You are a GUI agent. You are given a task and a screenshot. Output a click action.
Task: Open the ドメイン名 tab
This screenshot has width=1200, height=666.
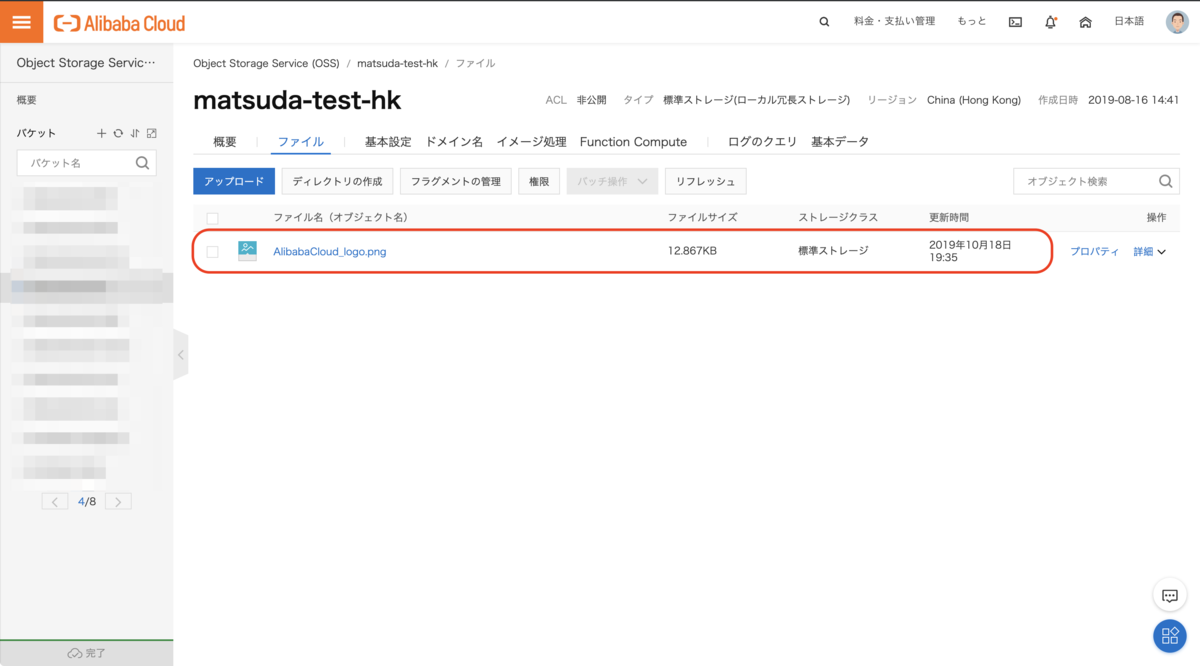point(454,142)
